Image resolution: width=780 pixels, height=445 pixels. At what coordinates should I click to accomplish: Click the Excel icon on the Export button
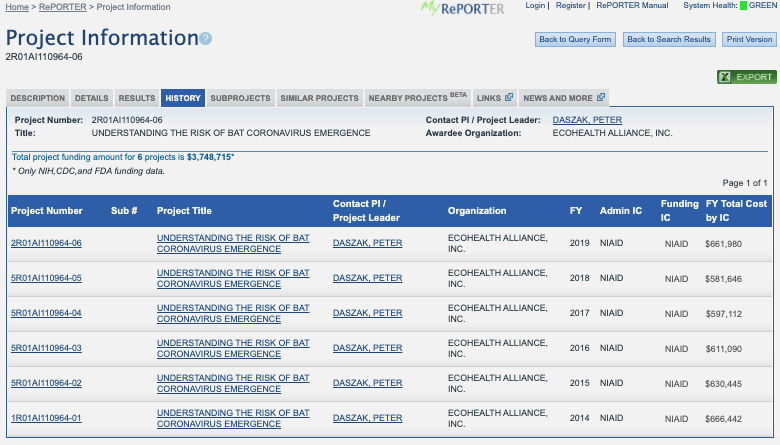pyautogui.click(x=725, y=77)
